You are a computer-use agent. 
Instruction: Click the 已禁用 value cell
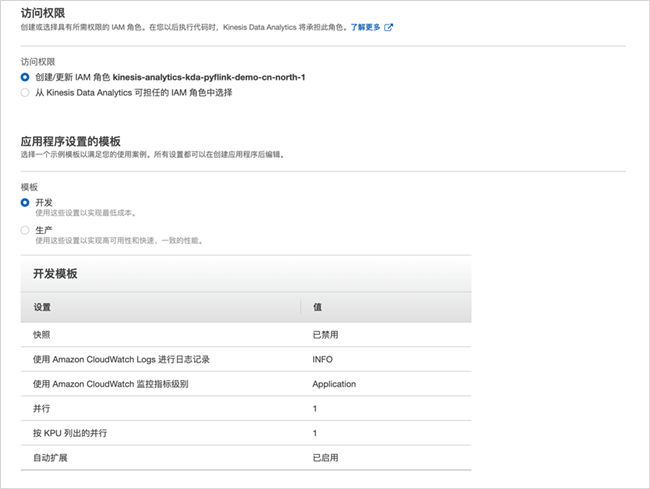click(325, 335)
